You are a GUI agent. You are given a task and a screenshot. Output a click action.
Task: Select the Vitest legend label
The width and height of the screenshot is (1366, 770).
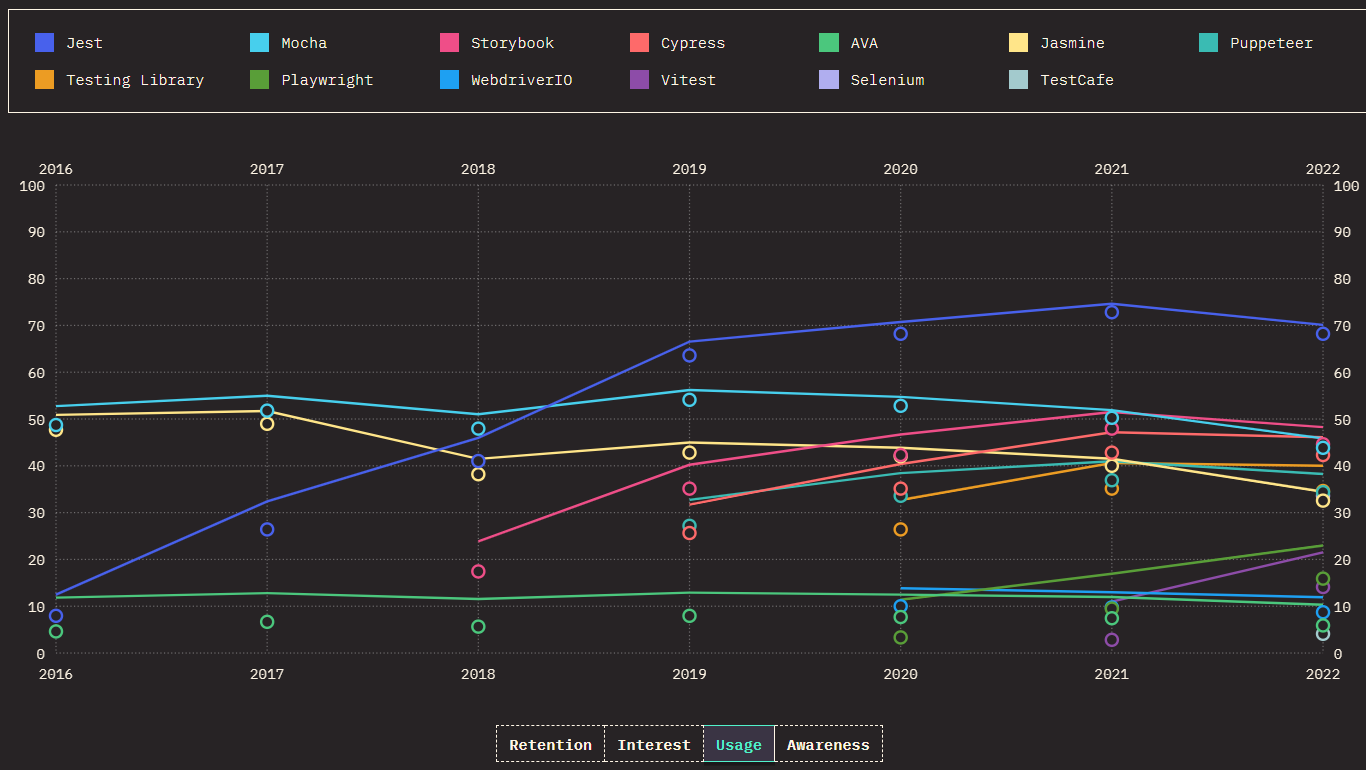click(688, 80)
